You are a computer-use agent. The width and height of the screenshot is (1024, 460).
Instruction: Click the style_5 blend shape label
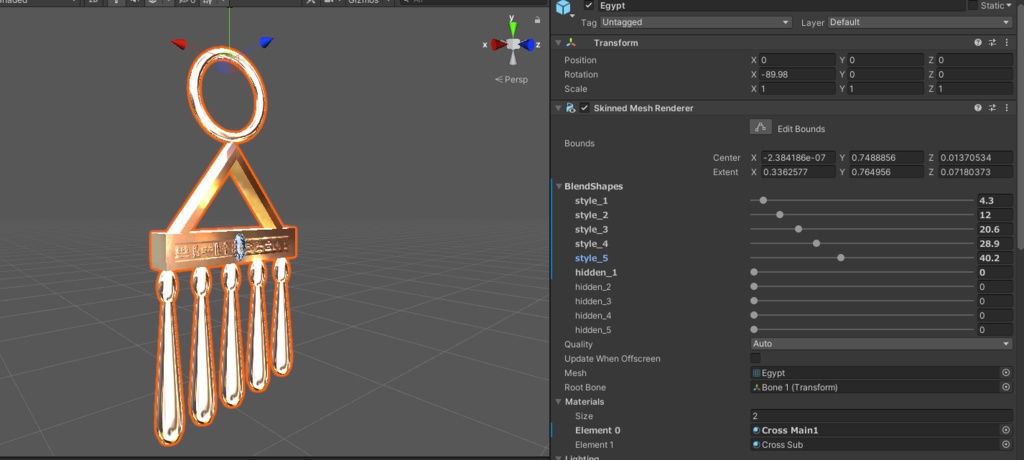[x=591, y=258]
